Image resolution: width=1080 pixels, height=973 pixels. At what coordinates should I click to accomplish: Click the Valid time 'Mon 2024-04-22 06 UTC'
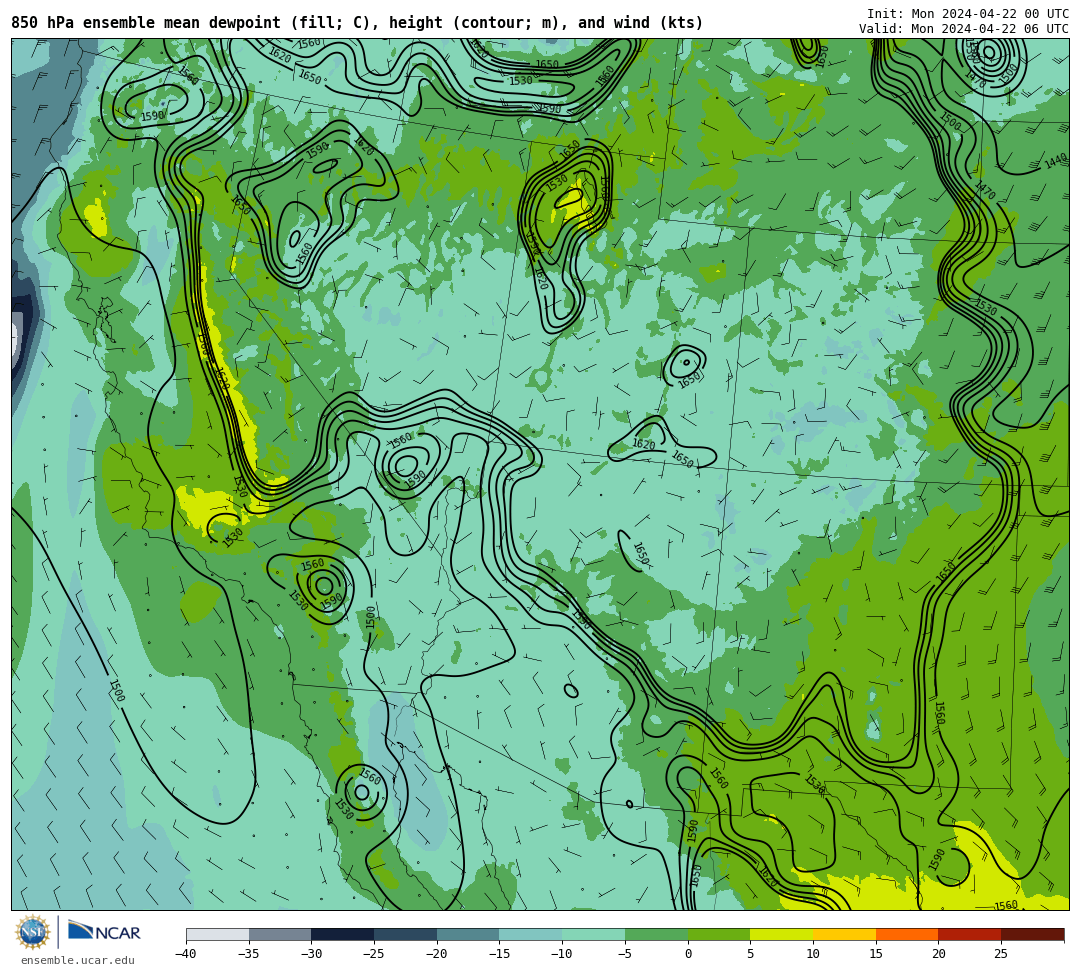pos(990,29)
